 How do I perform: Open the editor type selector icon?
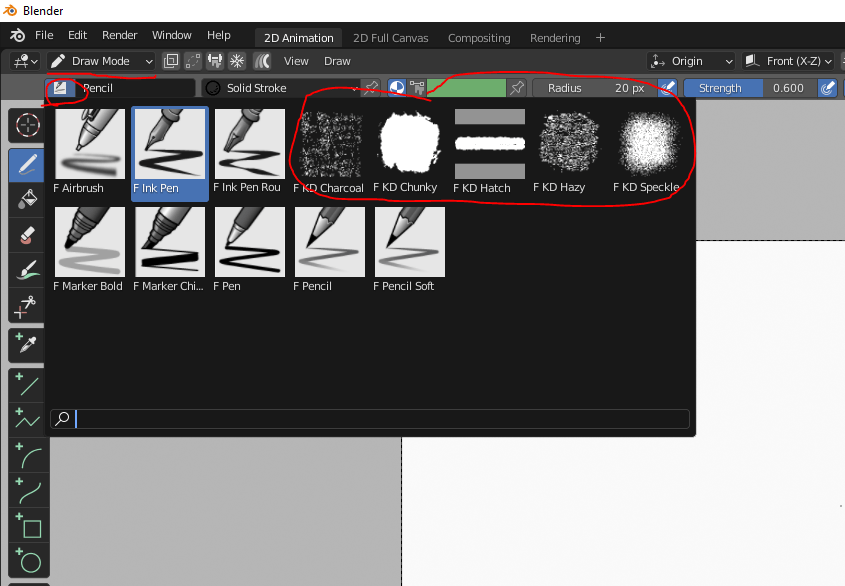click(25, 61)
